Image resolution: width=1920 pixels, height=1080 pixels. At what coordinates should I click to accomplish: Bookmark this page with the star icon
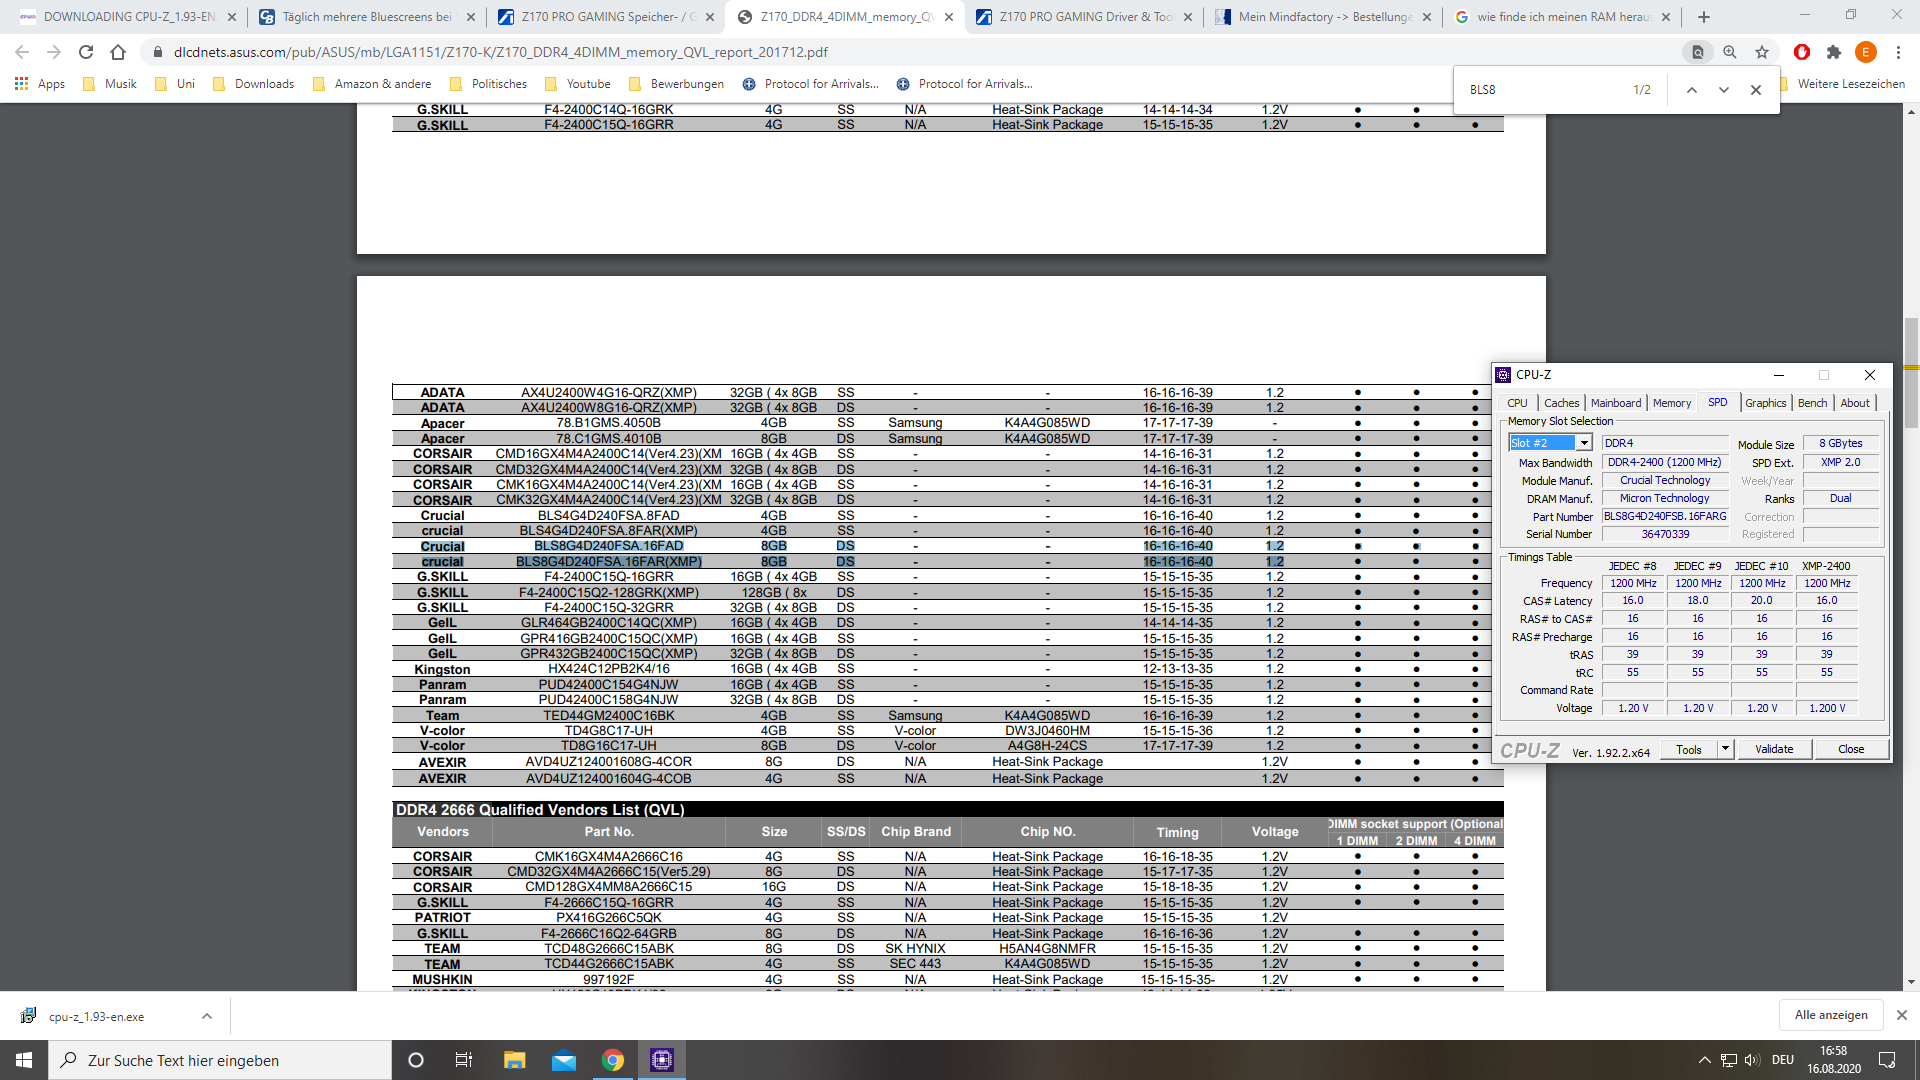tap(1762, 52)
